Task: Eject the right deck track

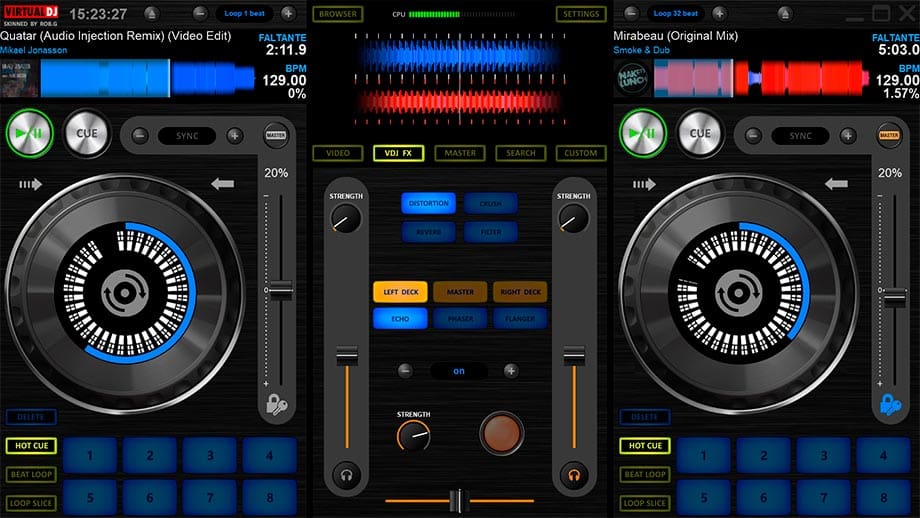Action: (784, 13)
